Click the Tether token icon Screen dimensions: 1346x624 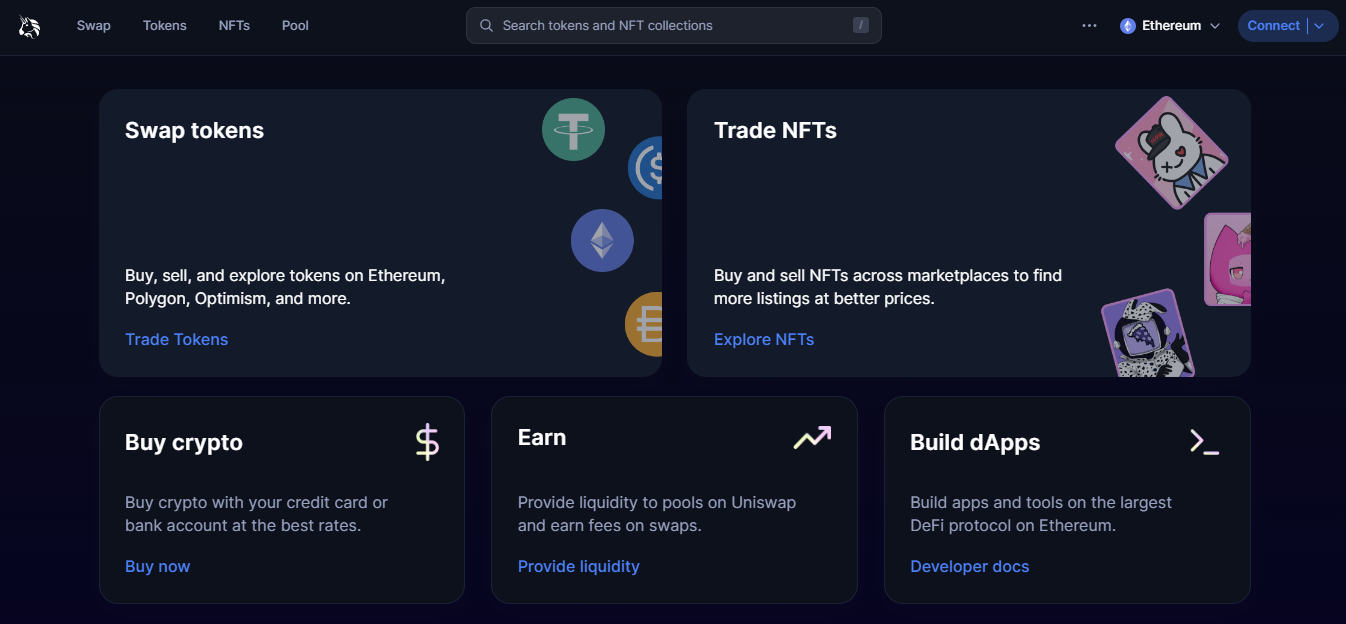(573, 130)
